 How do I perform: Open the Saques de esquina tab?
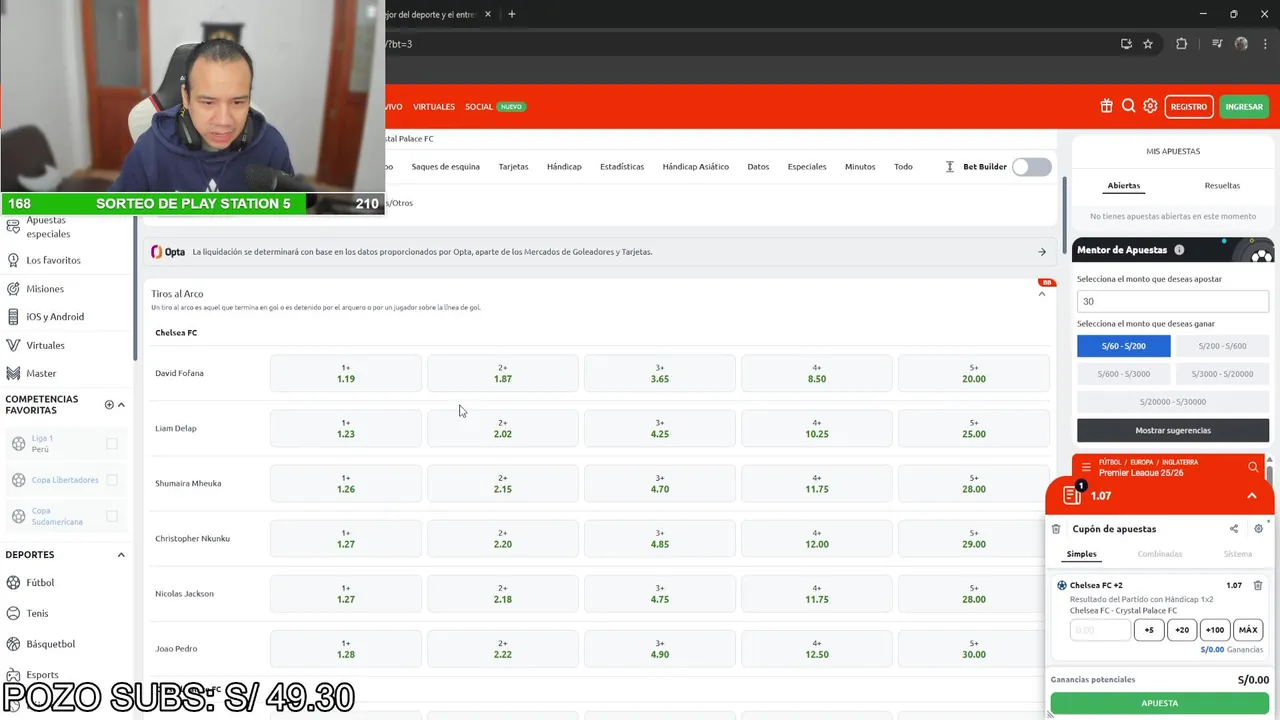tap(445, 167)
